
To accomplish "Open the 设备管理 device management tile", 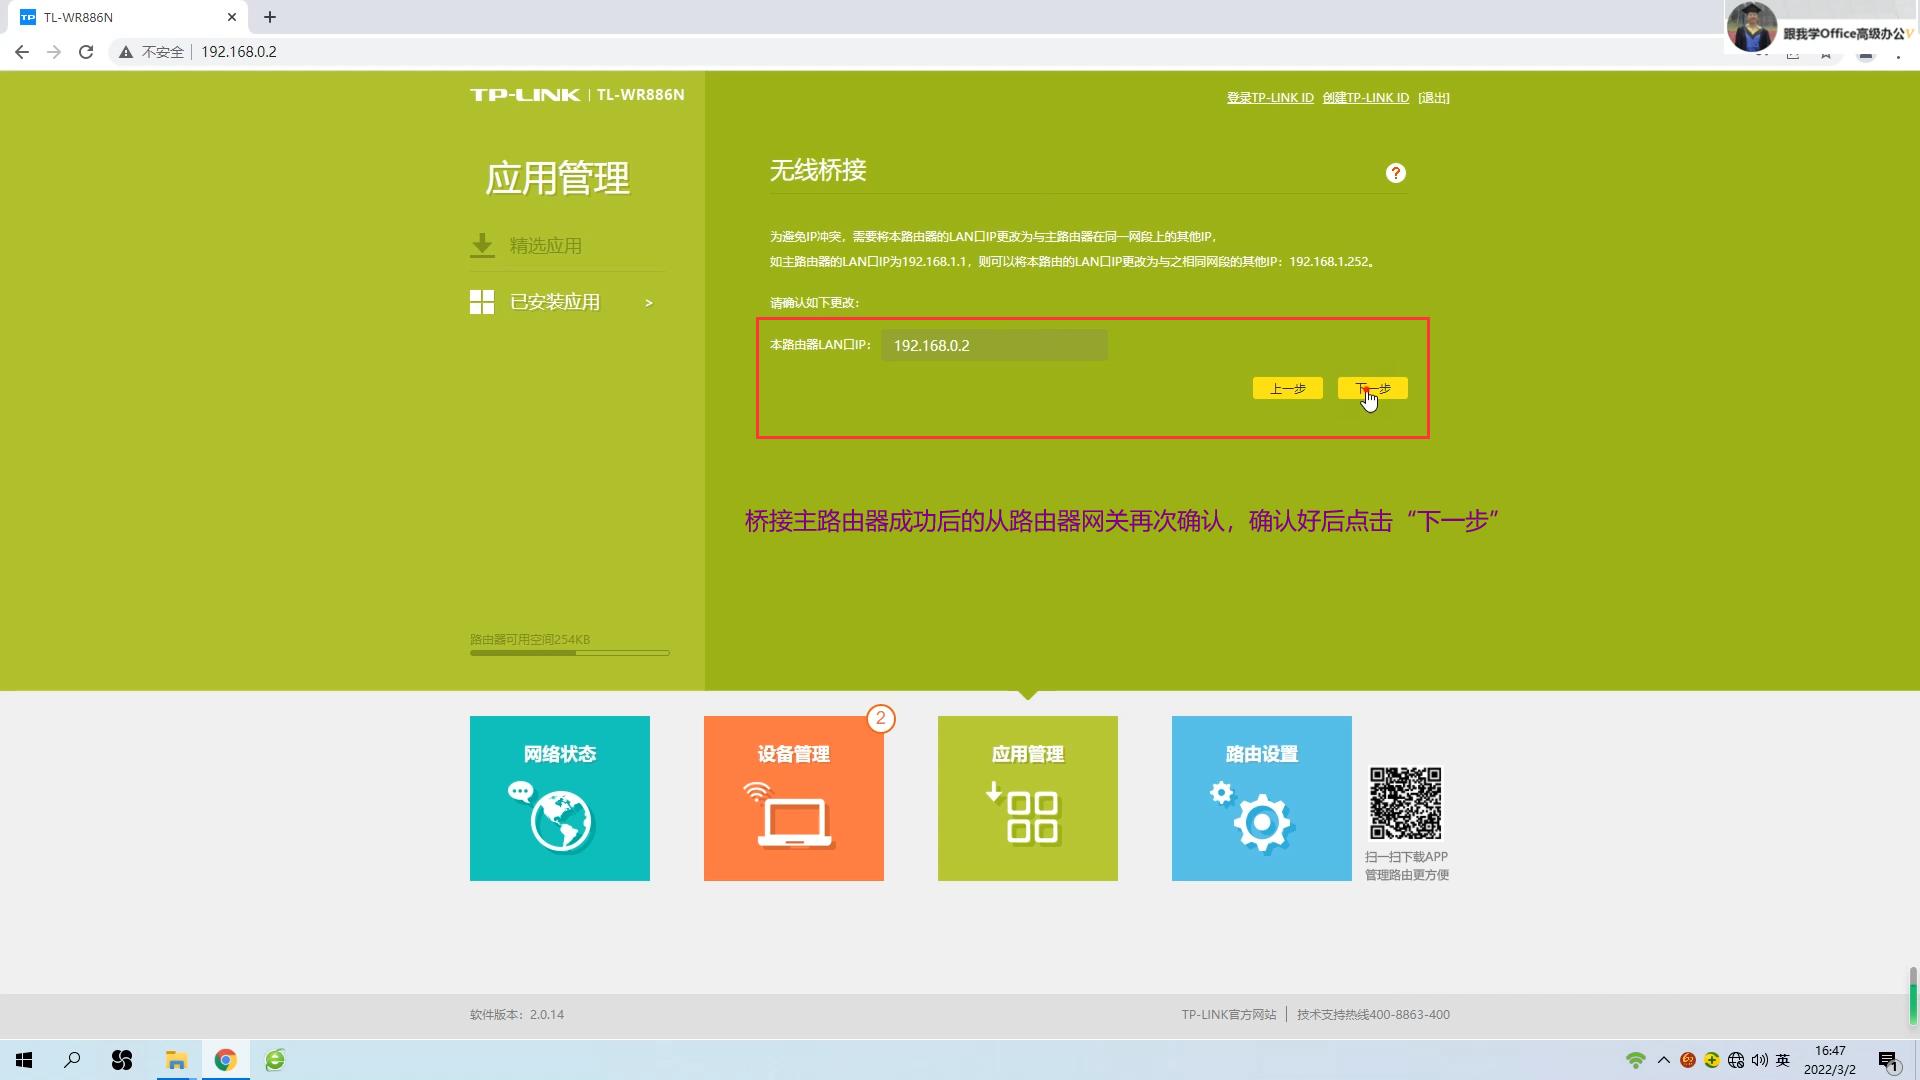I will [x=793, y=797].
